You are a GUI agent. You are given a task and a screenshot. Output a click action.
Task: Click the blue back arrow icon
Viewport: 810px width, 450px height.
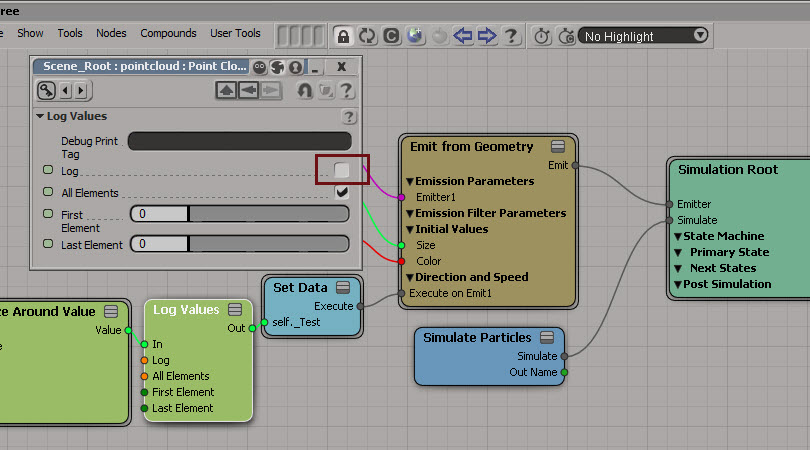click(463, 36)
